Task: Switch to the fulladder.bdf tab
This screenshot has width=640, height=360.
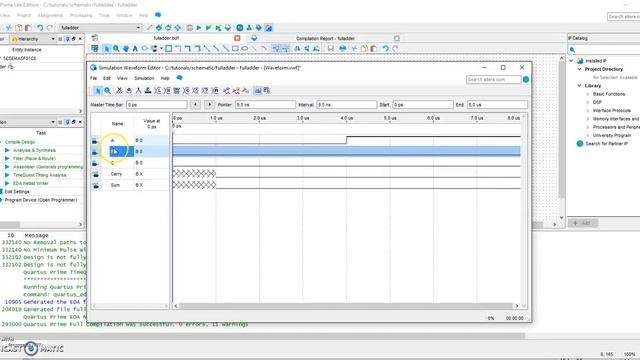Action: tap(166, 38)
